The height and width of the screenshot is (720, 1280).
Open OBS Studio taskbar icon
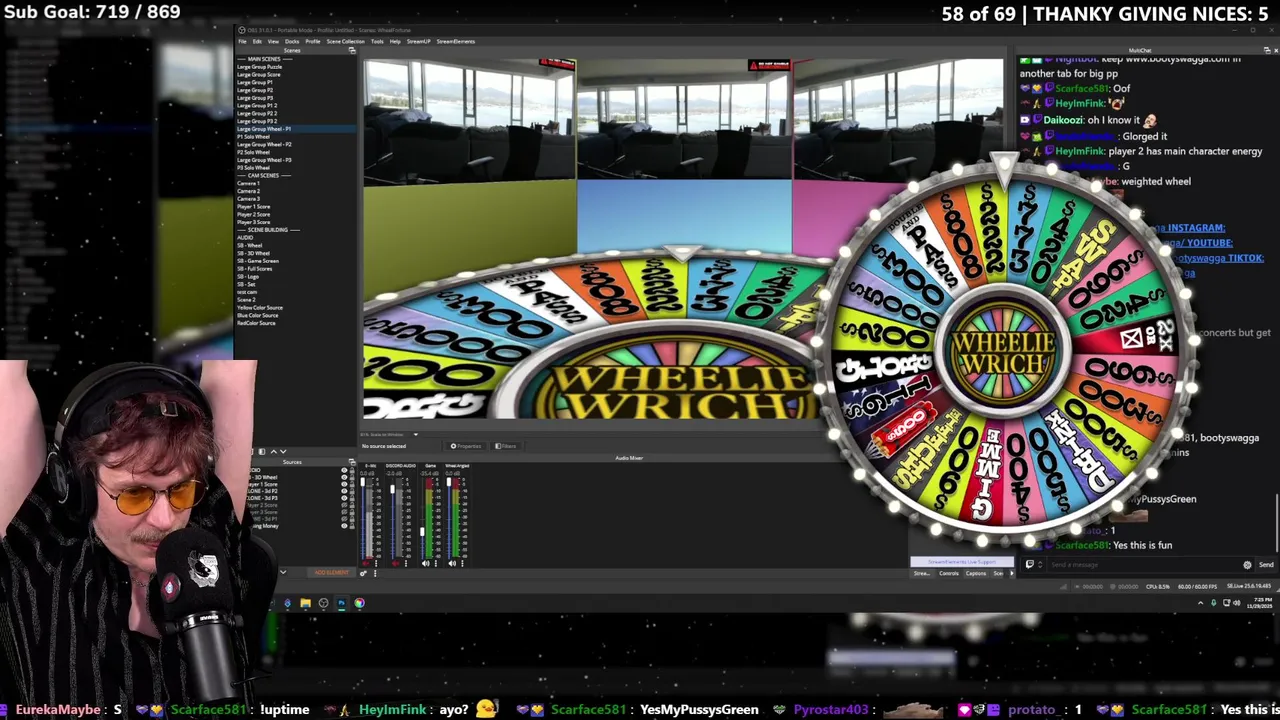[x=323, y=603]
